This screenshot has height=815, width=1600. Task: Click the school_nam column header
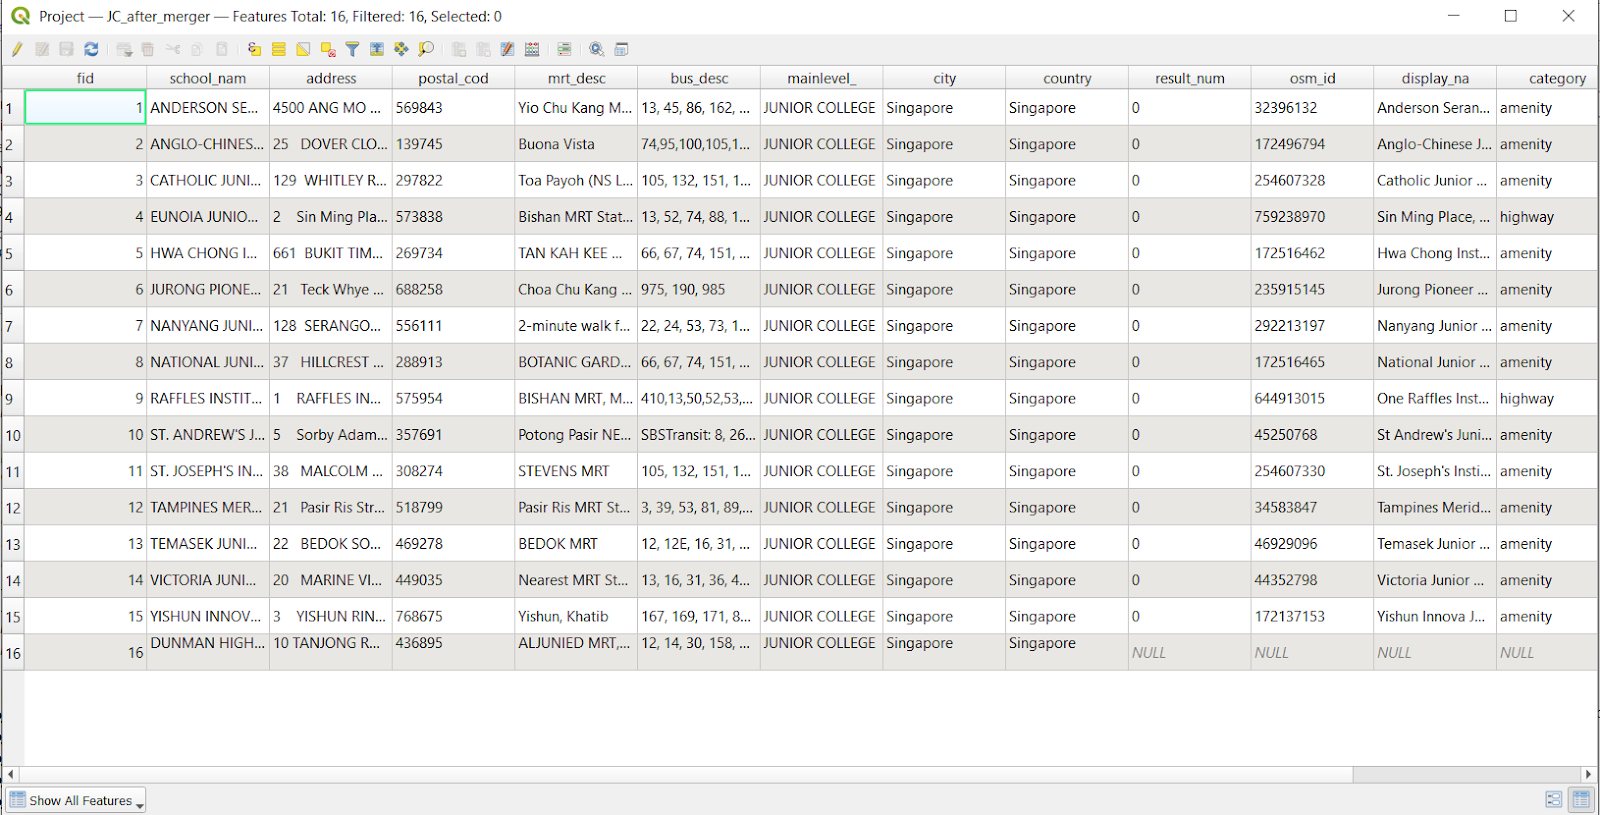pyautogui.click(x=207, y=78)
